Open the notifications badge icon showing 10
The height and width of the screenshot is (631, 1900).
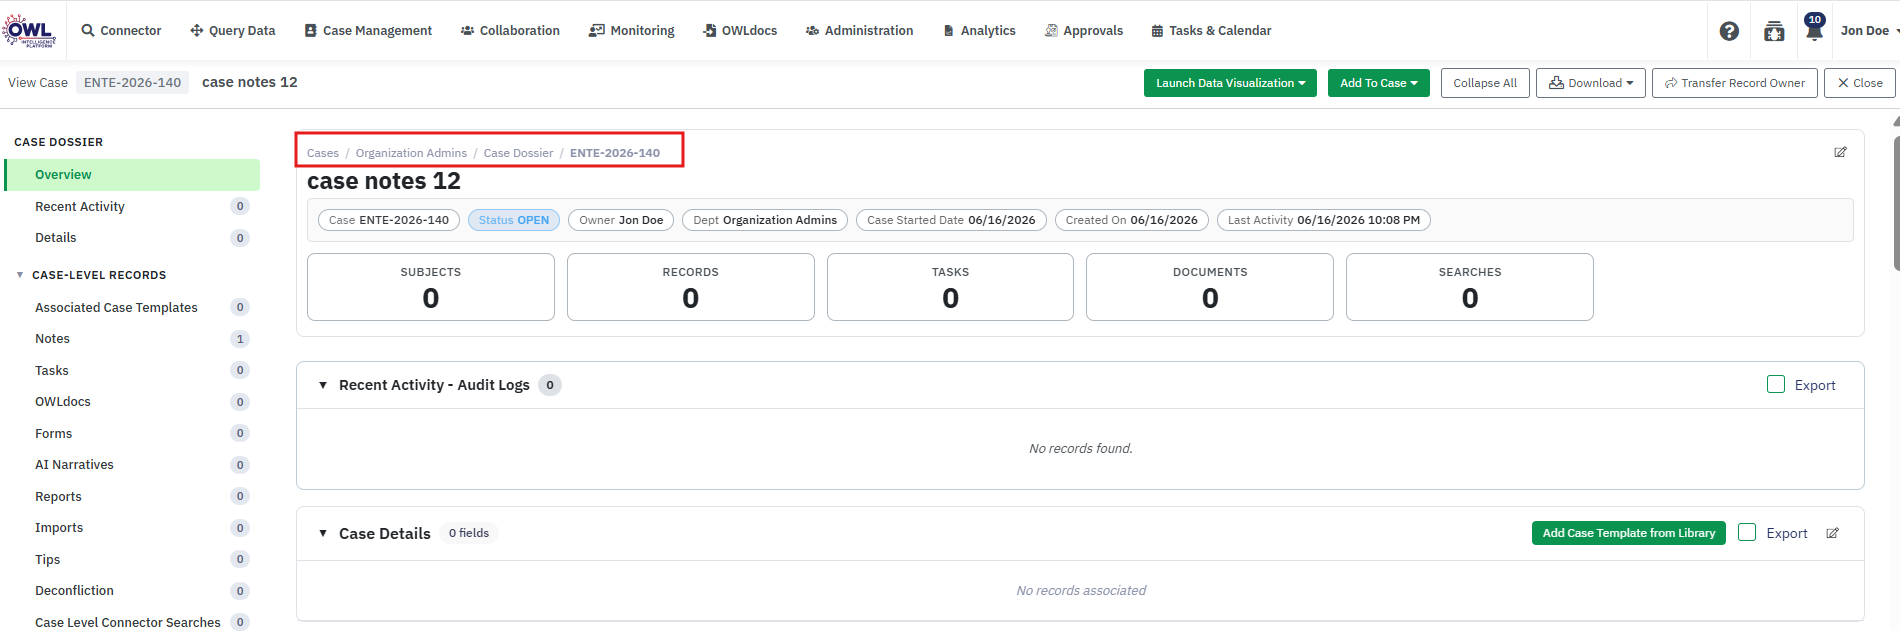pos(1814,27)
